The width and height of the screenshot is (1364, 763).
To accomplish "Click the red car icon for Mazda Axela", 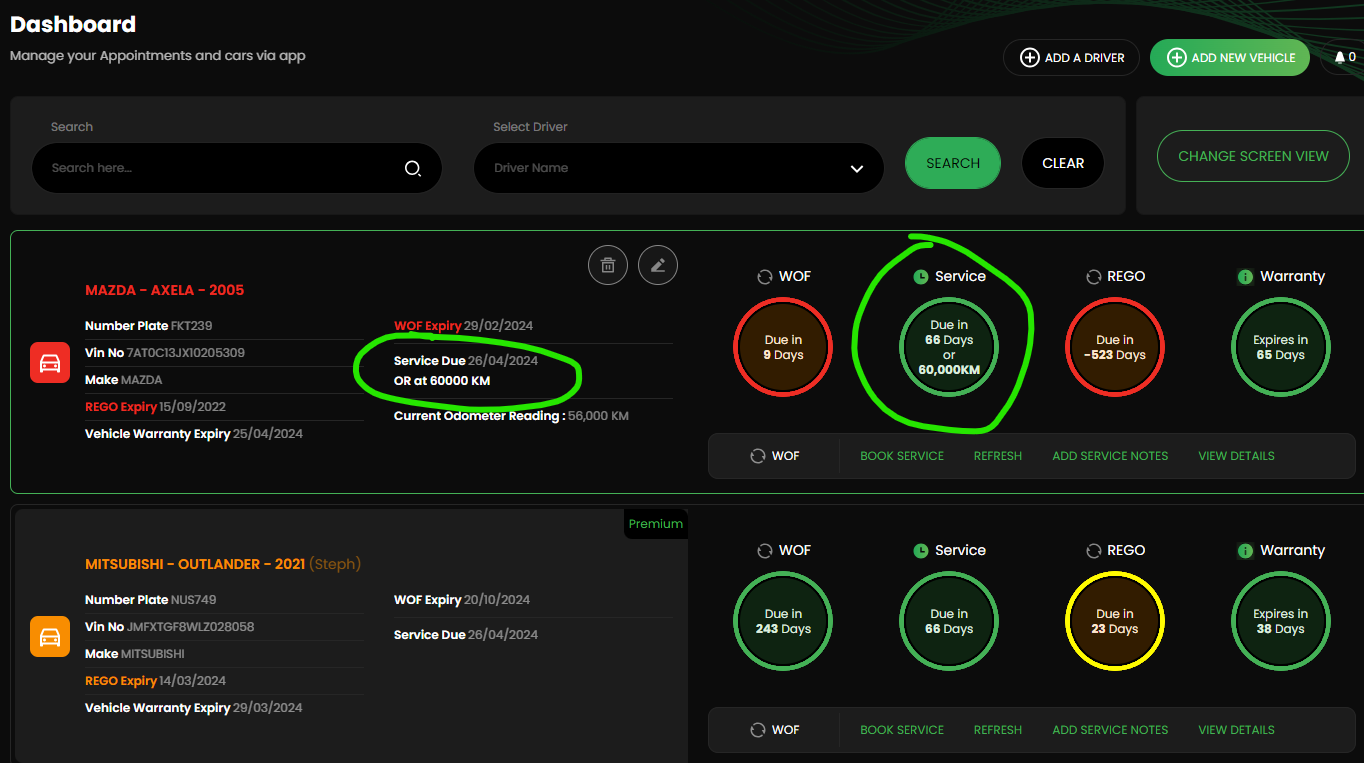I will point(50,362).
